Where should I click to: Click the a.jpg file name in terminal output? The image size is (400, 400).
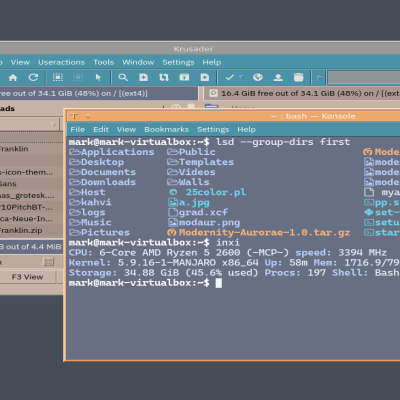194,202
